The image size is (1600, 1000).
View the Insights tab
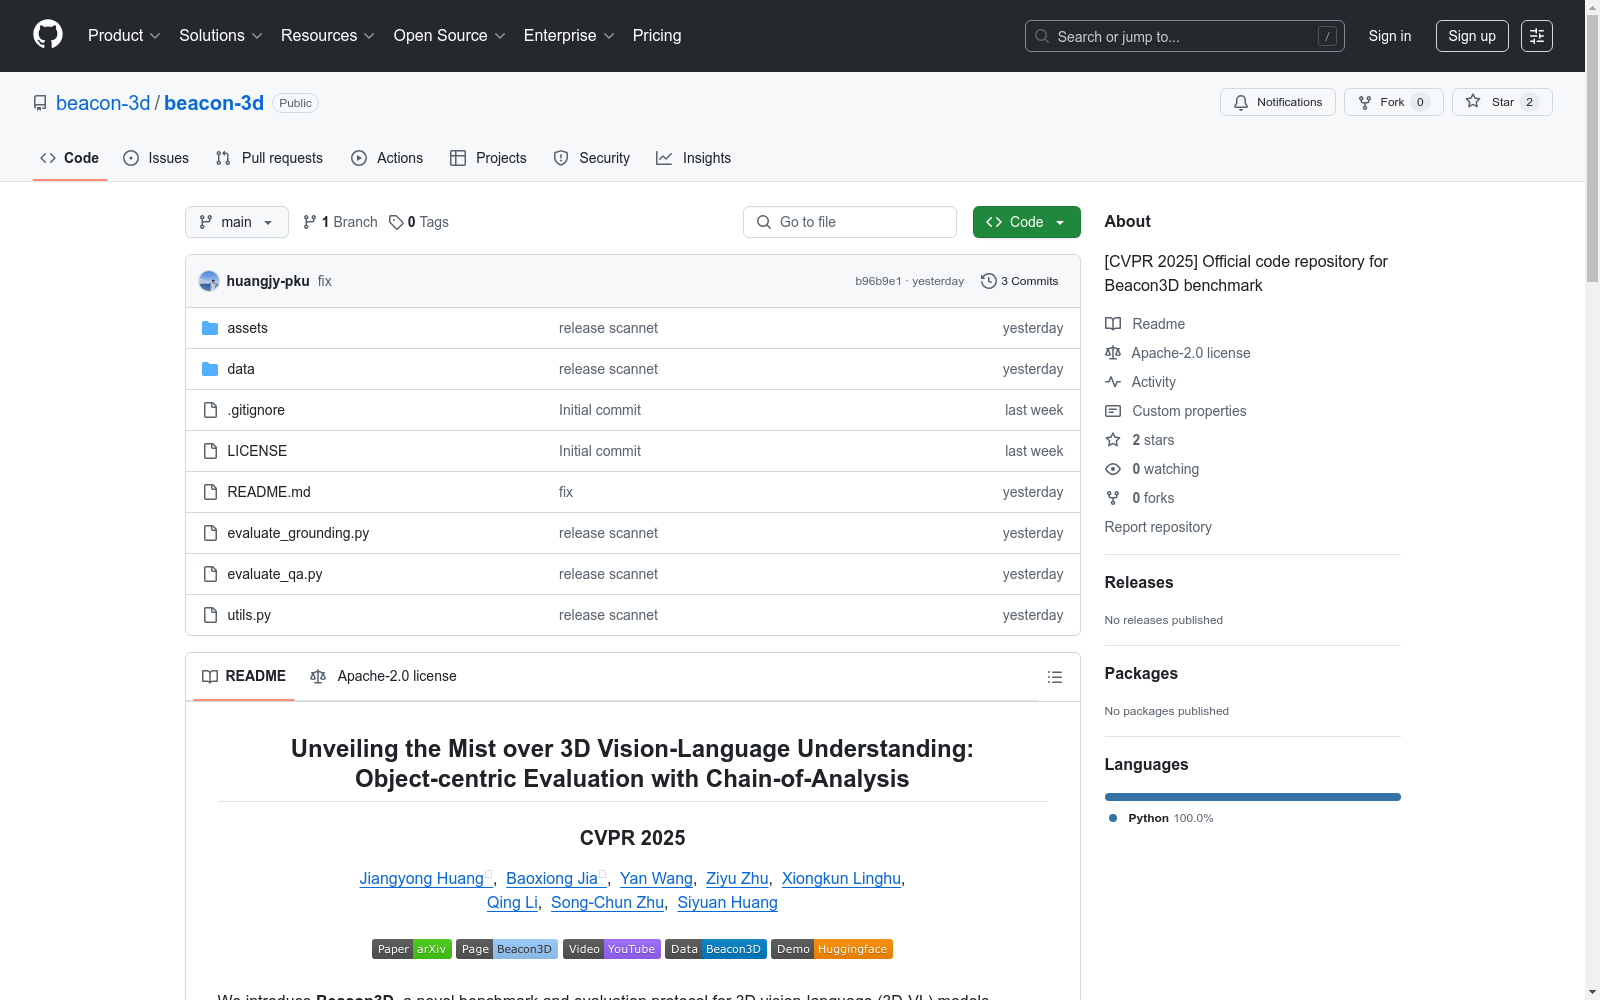(694, 158)
